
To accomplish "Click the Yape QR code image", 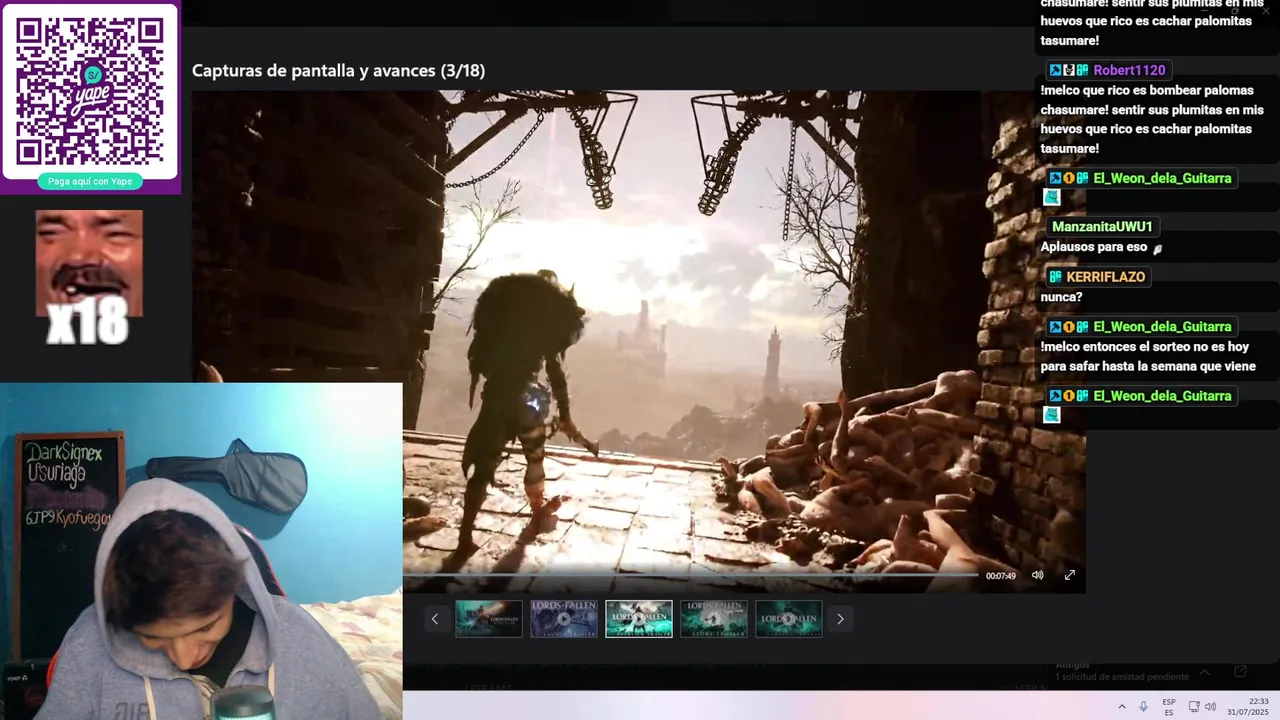I will pyautogui.click(x=90, y=91).
